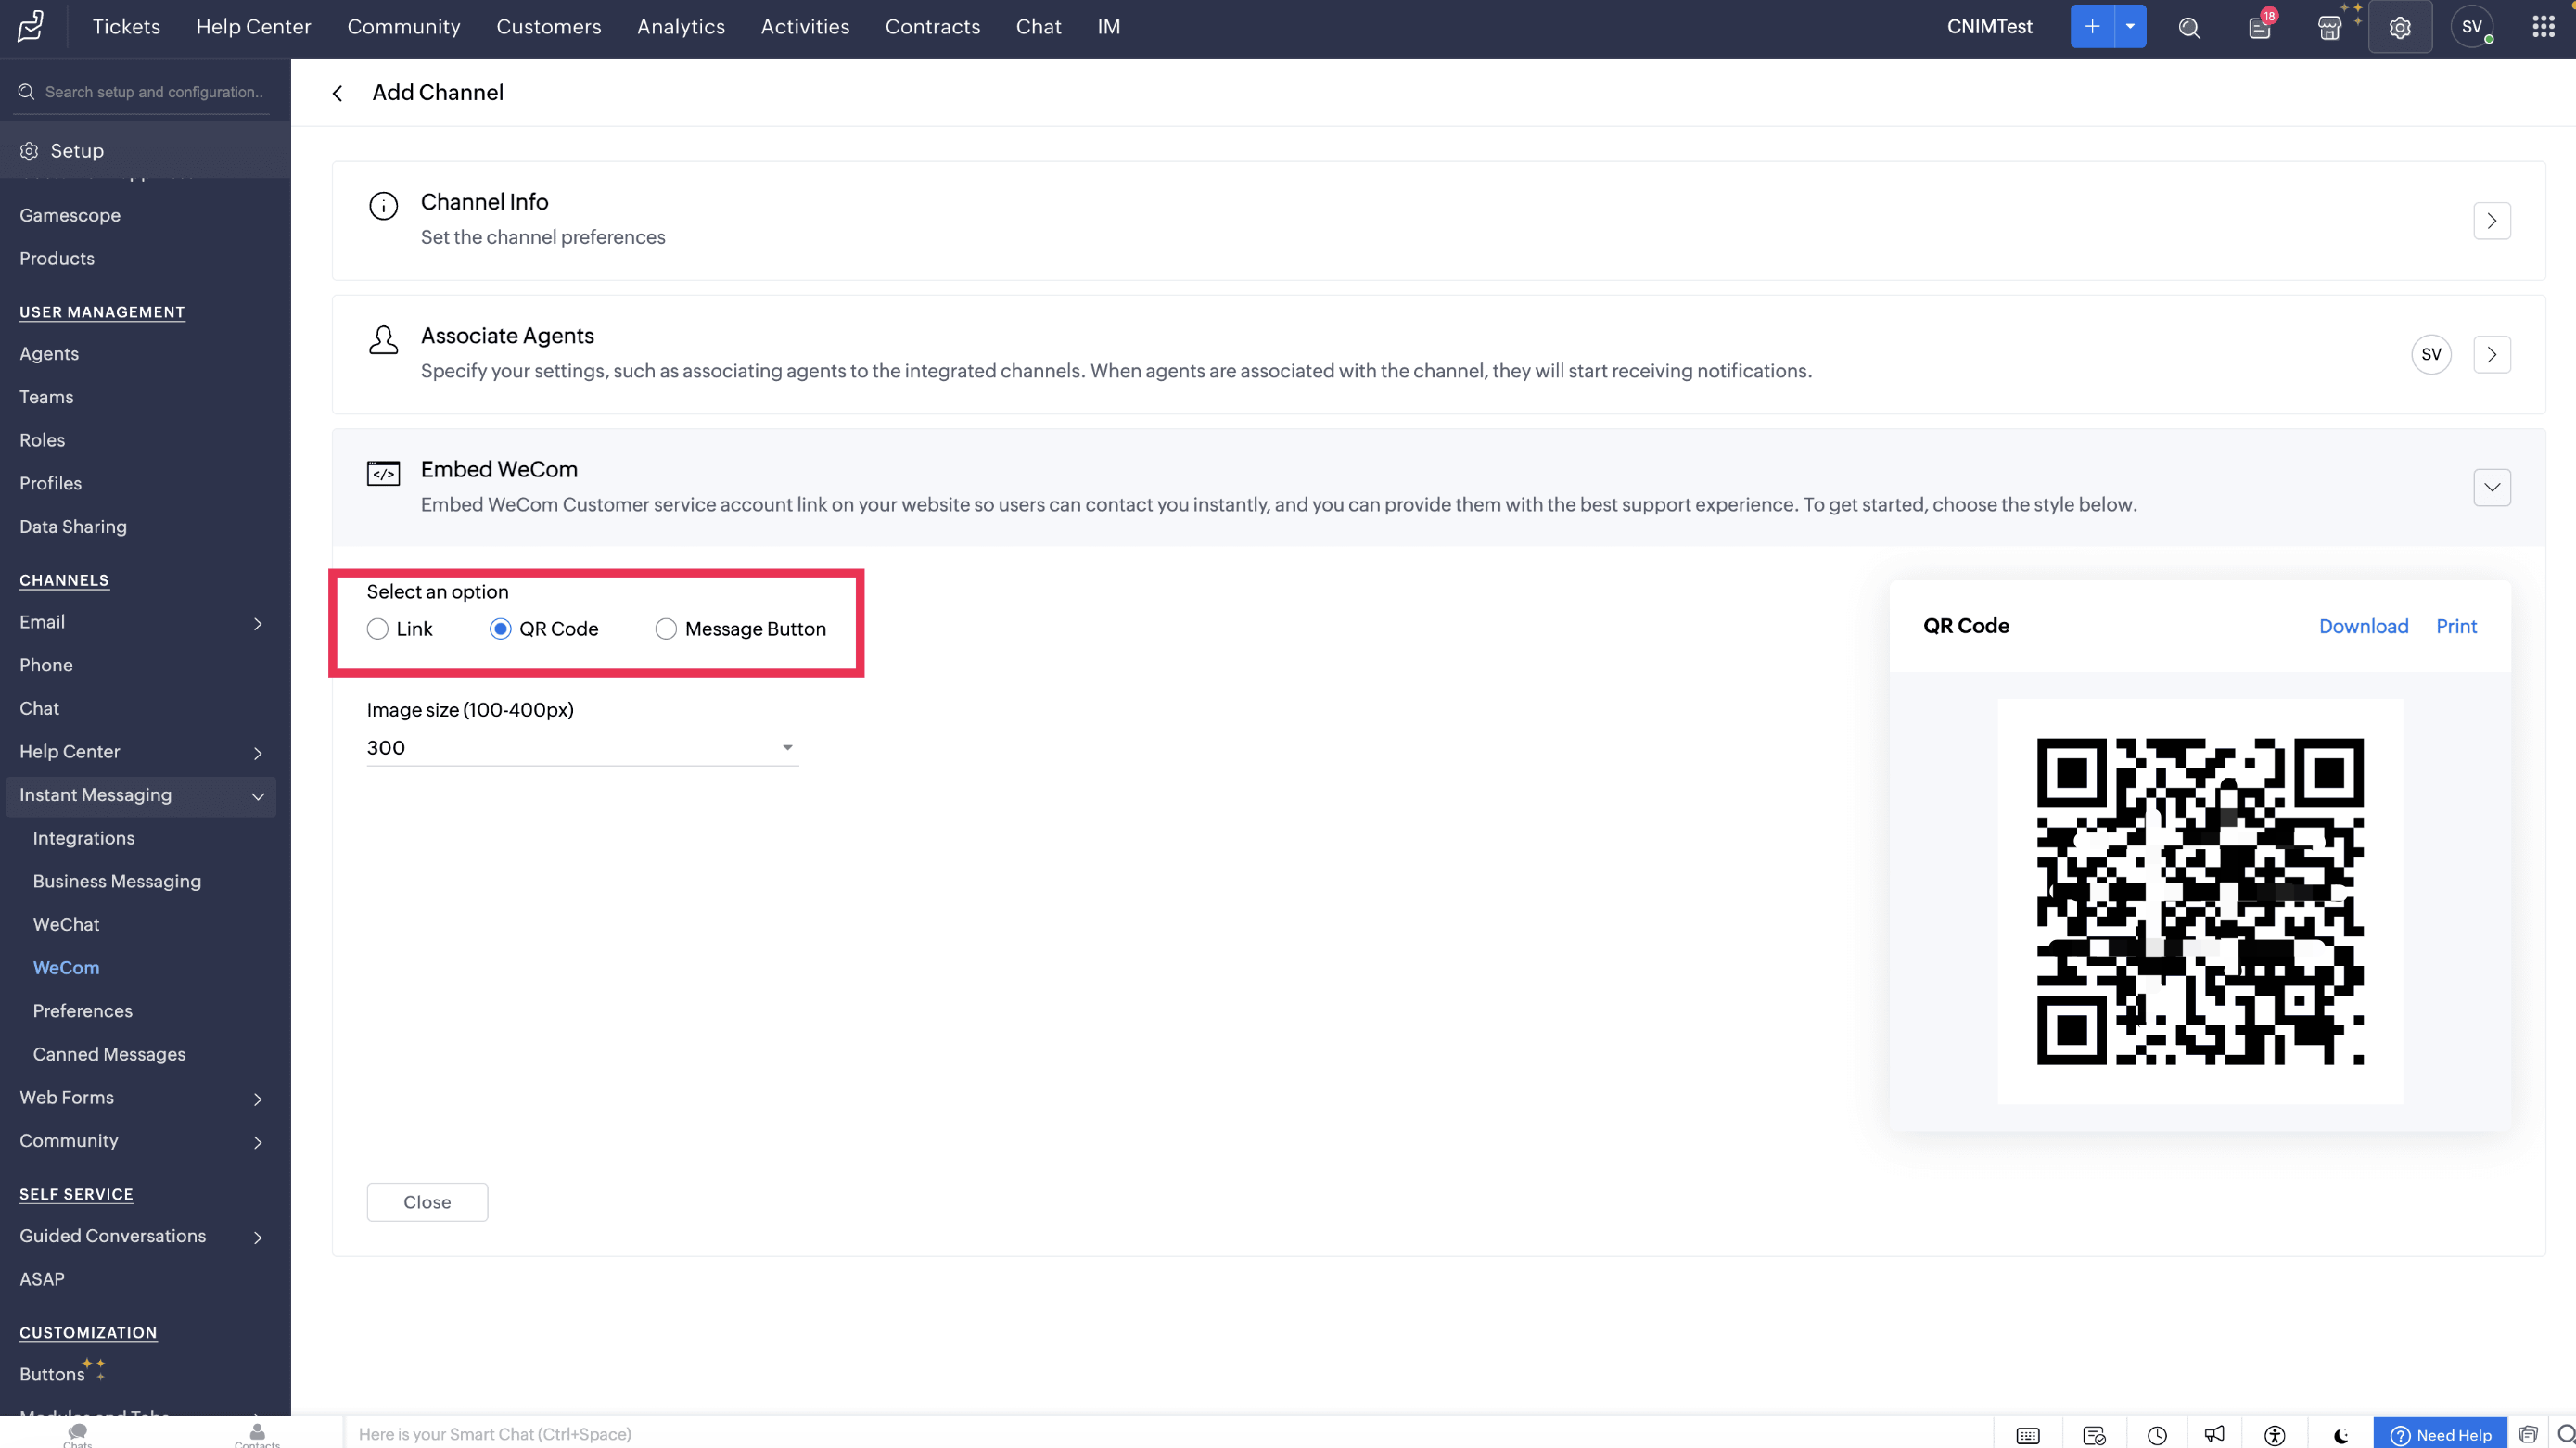Open the apps grid launcher icon
This screenshot has height=1448, width=2576.
pos(2543,27)
